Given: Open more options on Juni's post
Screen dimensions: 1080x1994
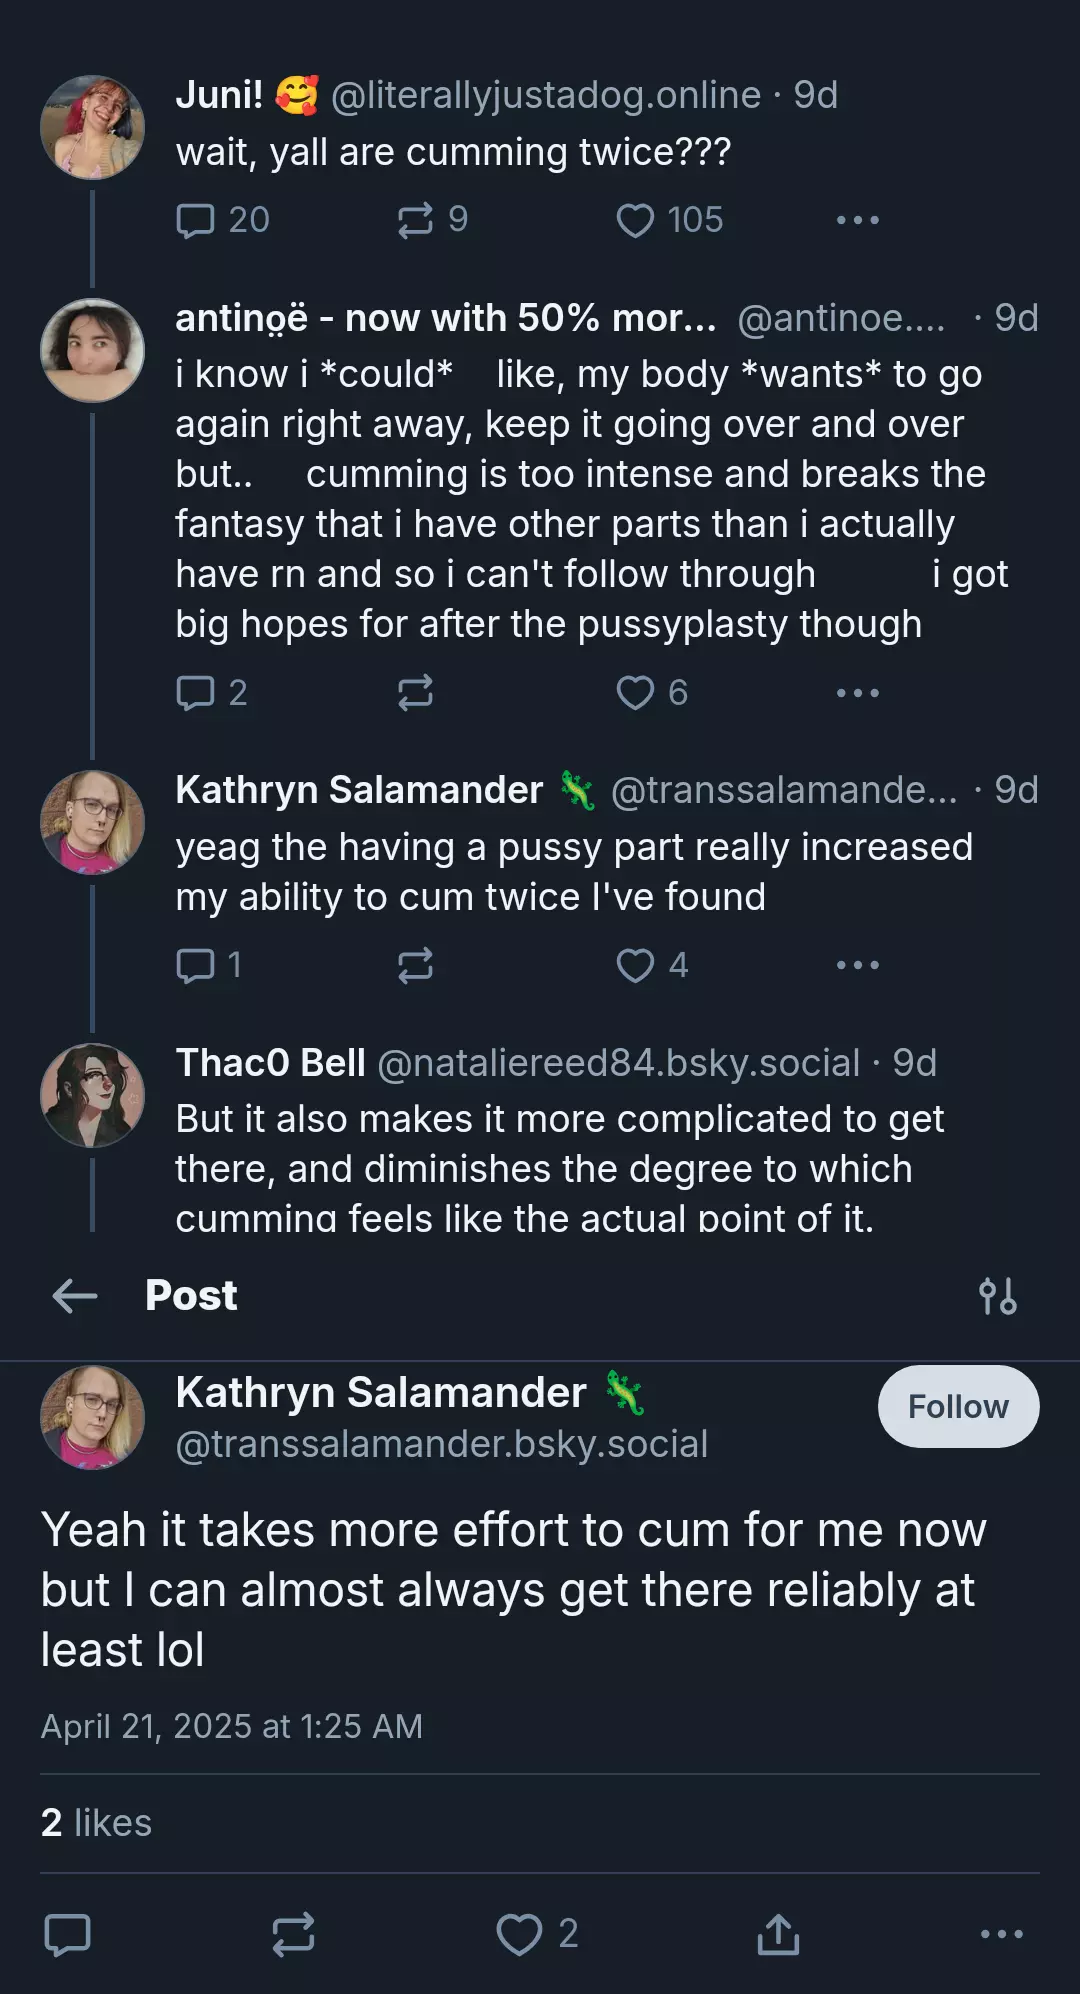Looking at the screenshot, I should (x=858, y=220).
